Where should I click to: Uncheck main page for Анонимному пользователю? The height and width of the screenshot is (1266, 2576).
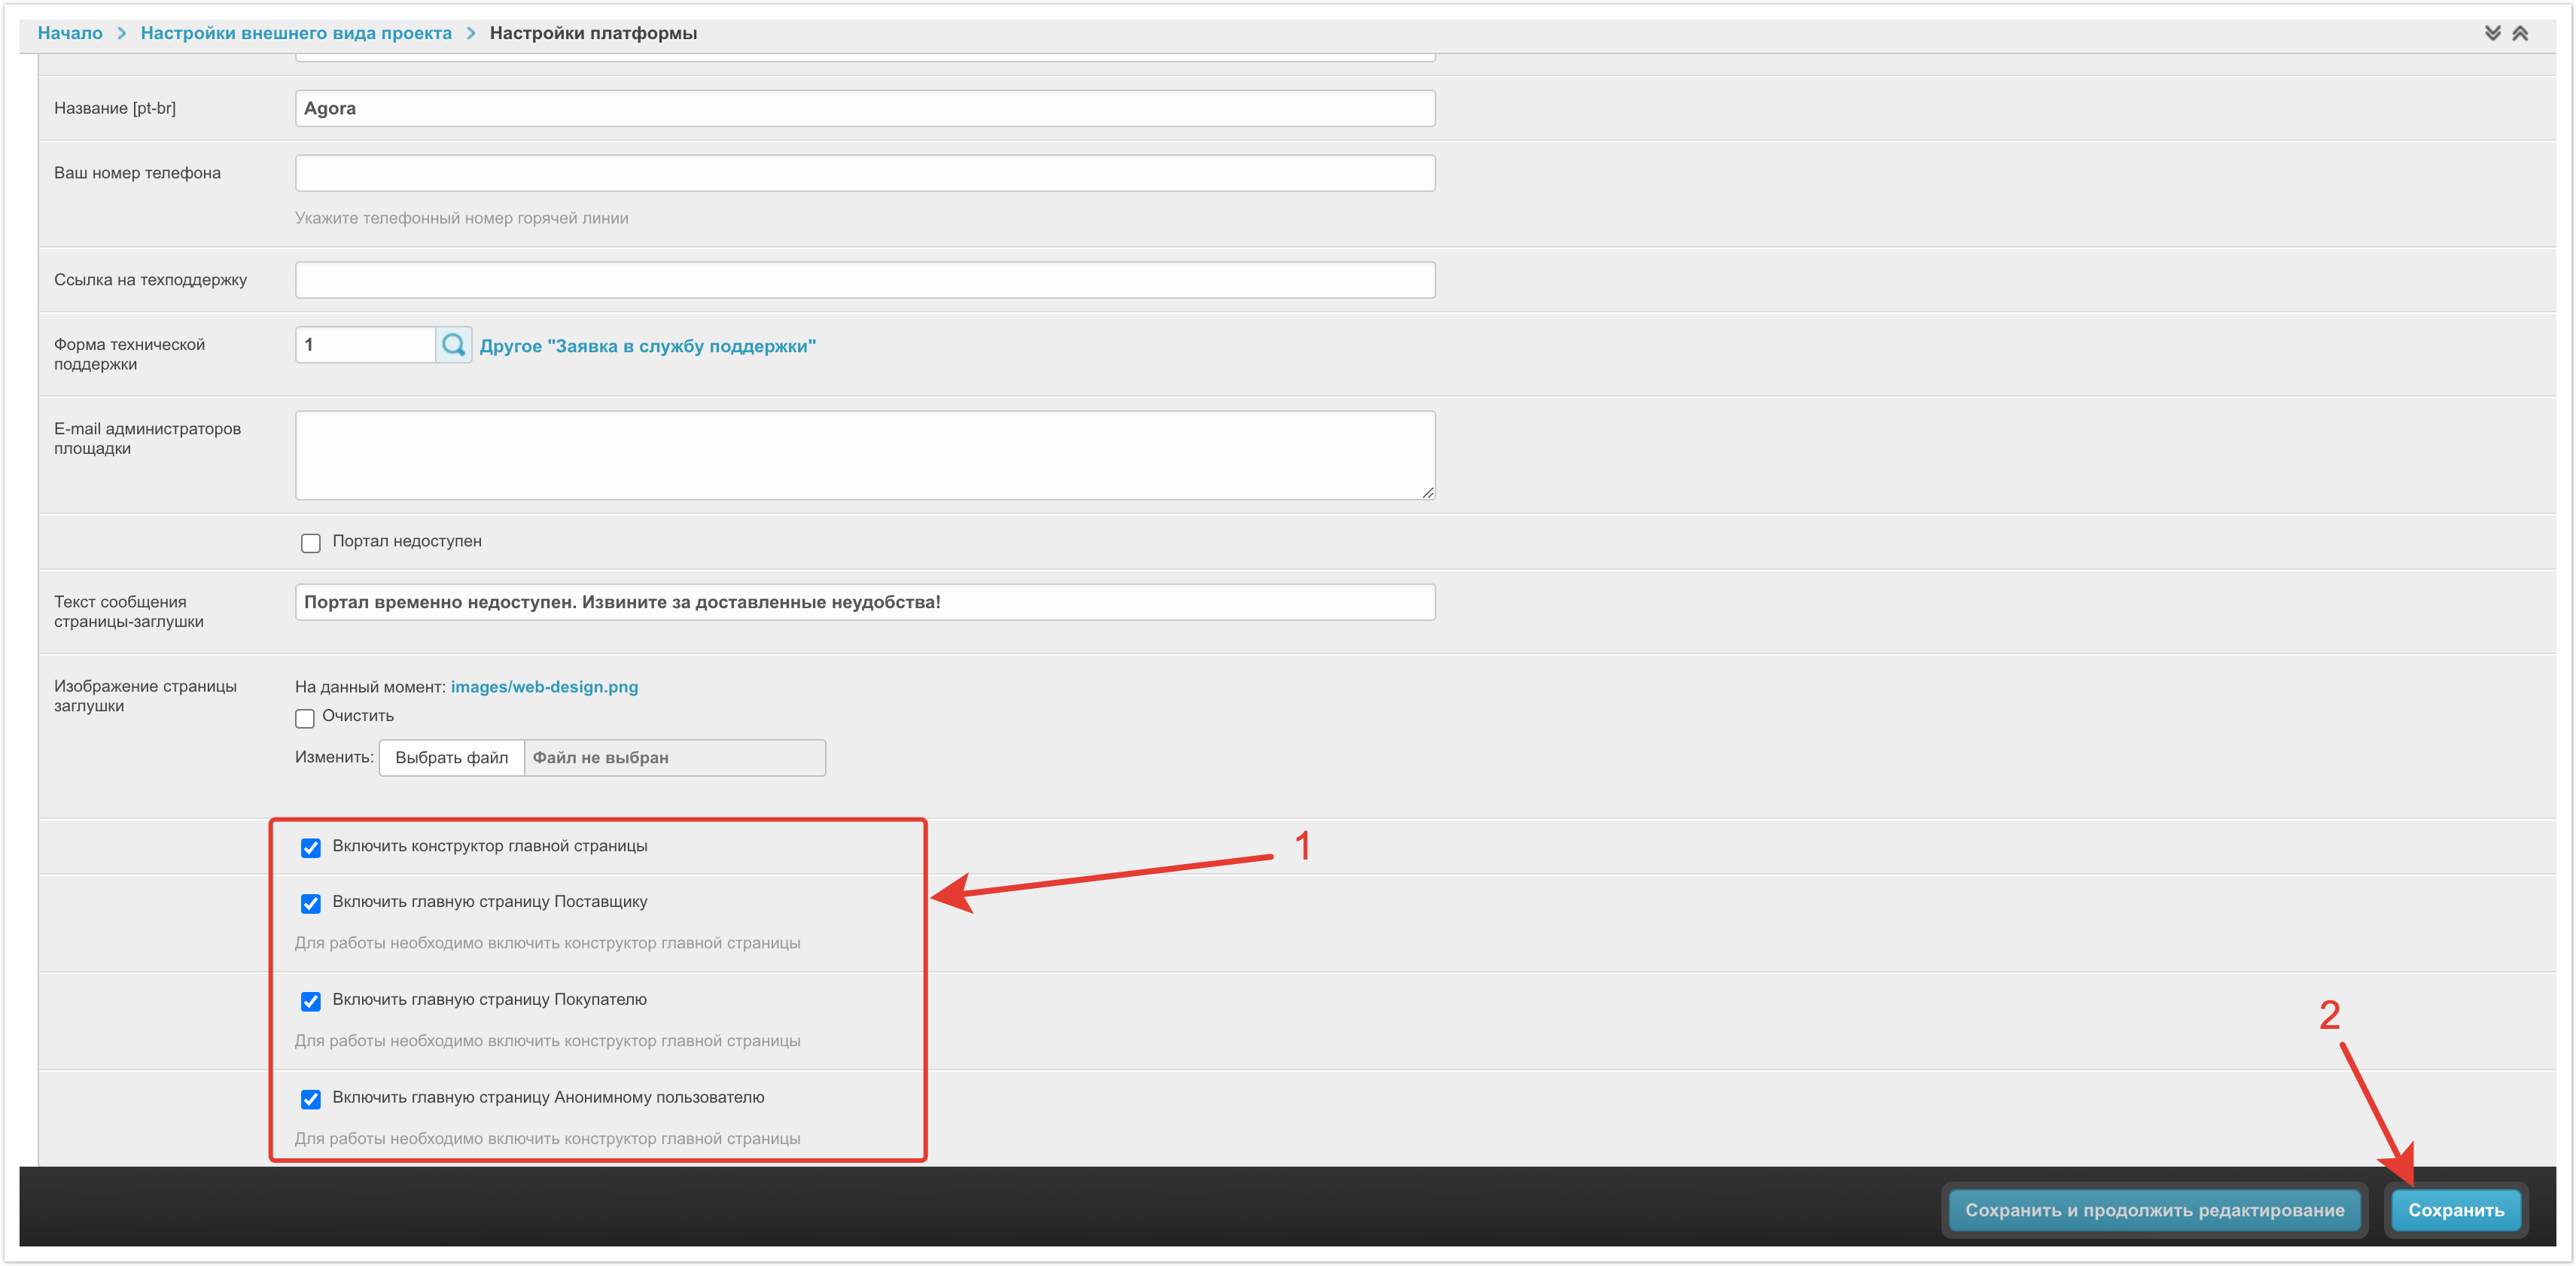click(311, 1100)
